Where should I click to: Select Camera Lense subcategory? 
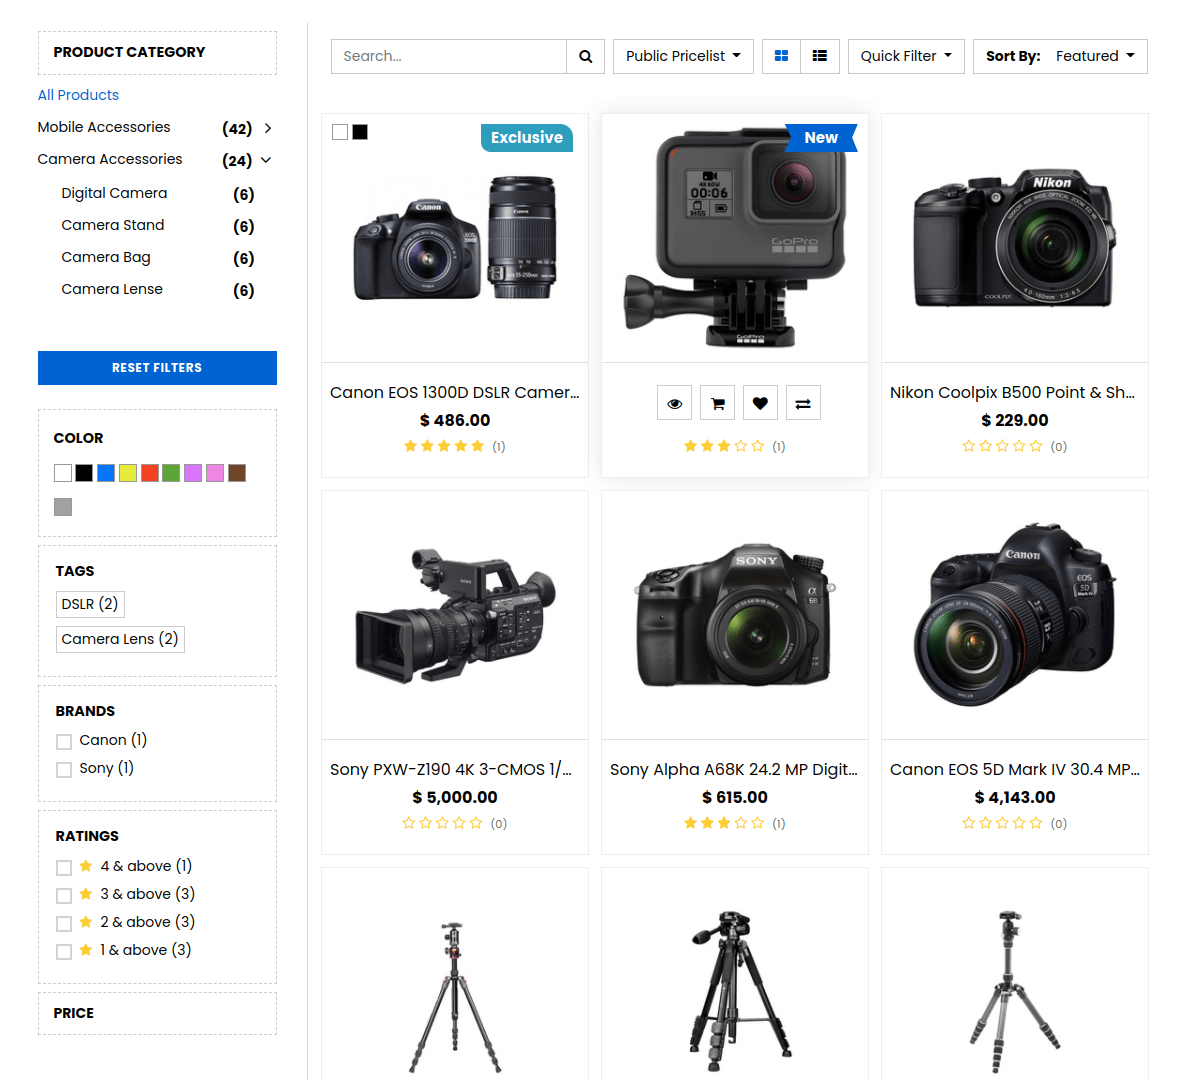112,289
